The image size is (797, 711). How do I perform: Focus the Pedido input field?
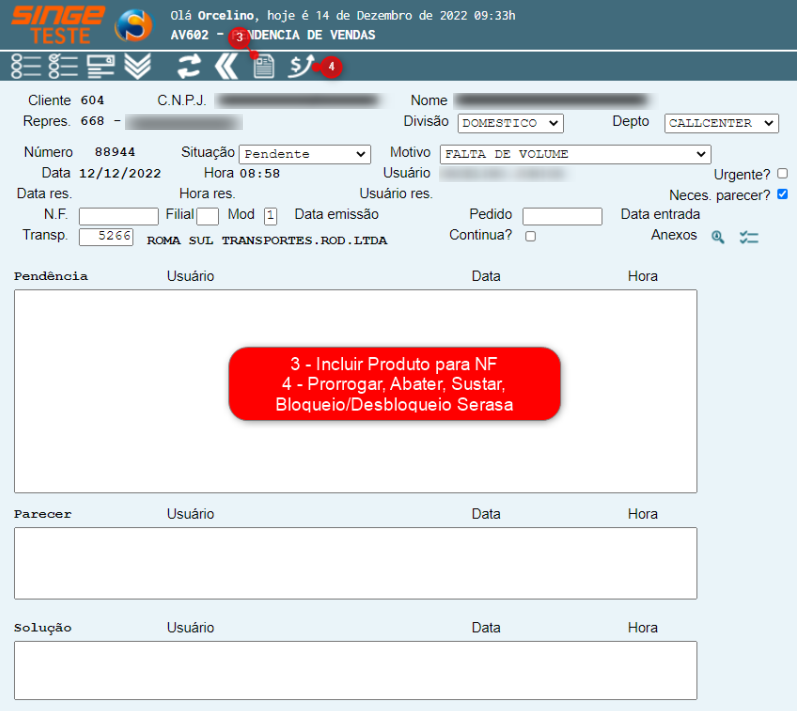tap(562, 216)
